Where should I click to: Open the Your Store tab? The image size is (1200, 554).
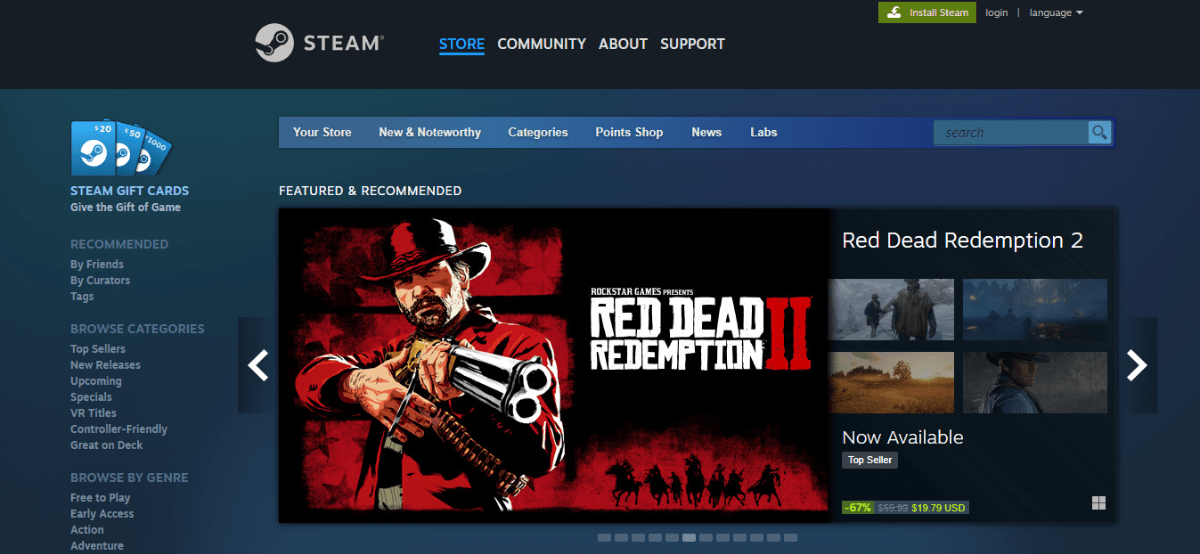point(322,132)
